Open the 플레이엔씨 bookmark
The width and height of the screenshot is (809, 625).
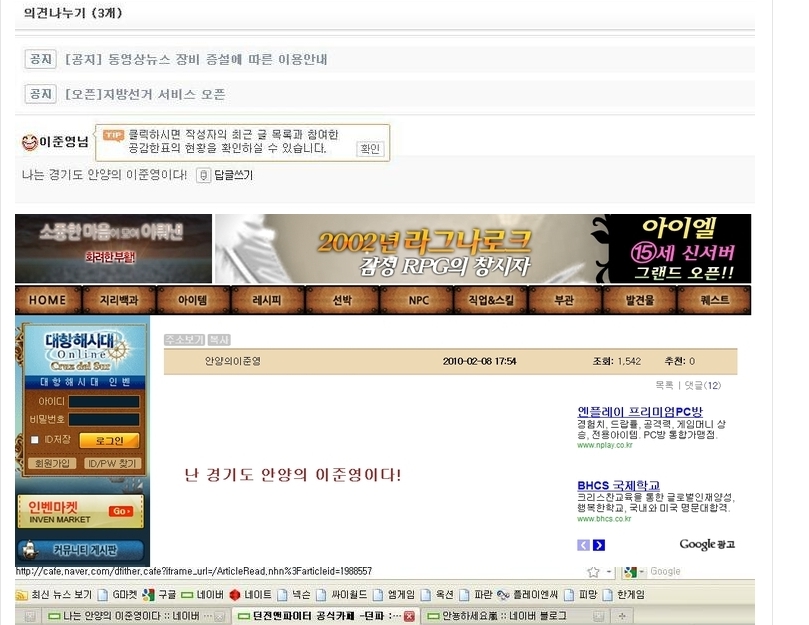[527, 595]
